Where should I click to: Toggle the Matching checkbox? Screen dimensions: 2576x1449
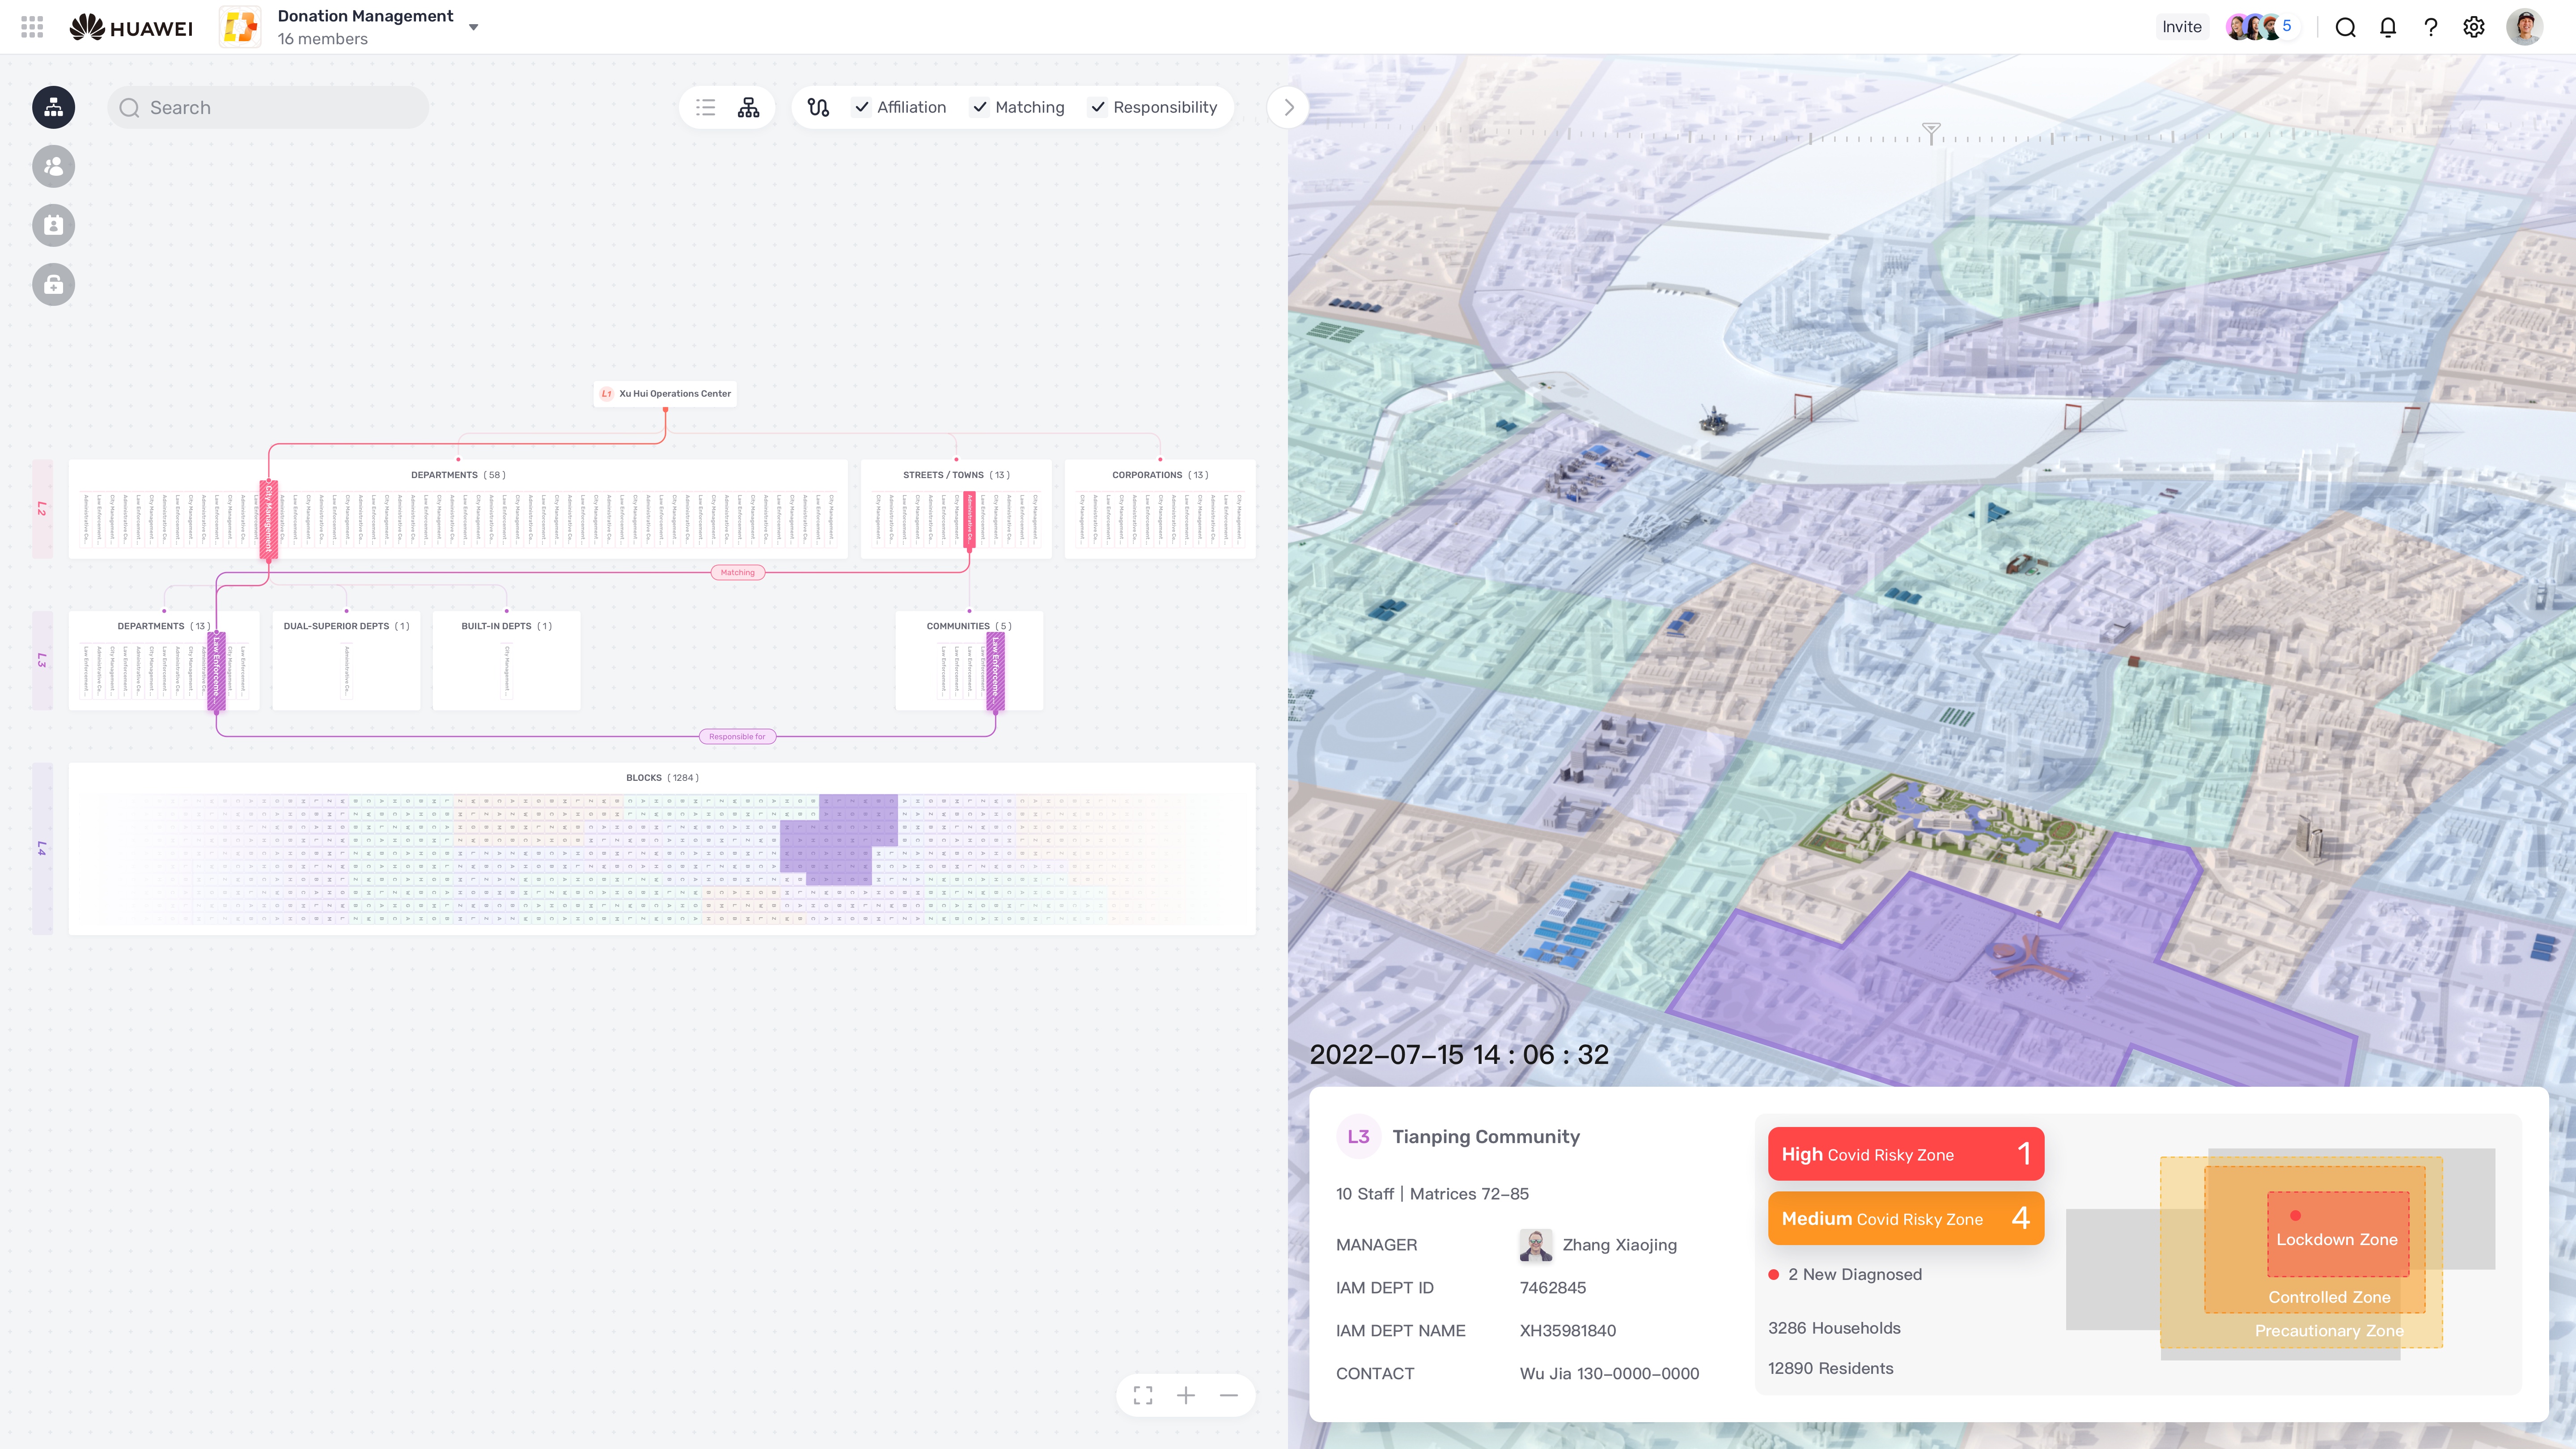pos(980,107)
